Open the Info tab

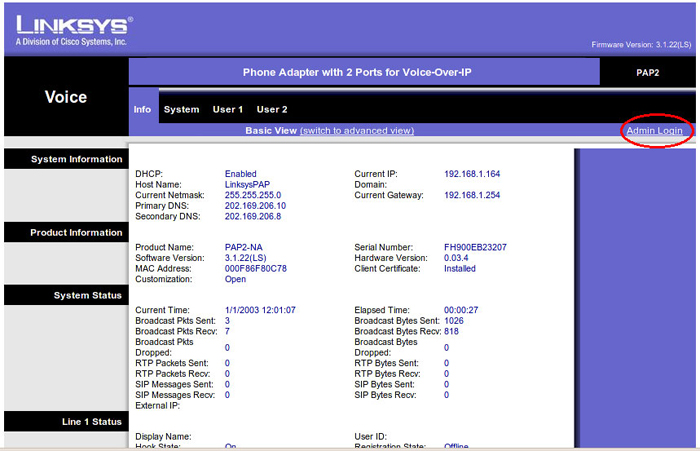(142, 109)
